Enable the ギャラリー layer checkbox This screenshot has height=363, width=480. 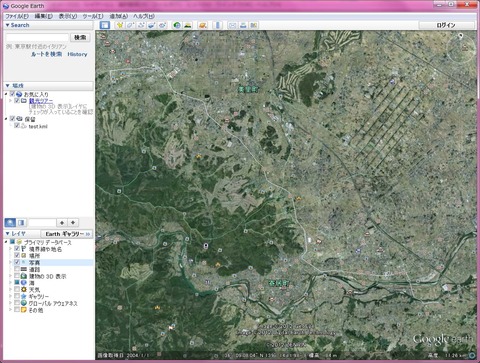pos(17,296)
